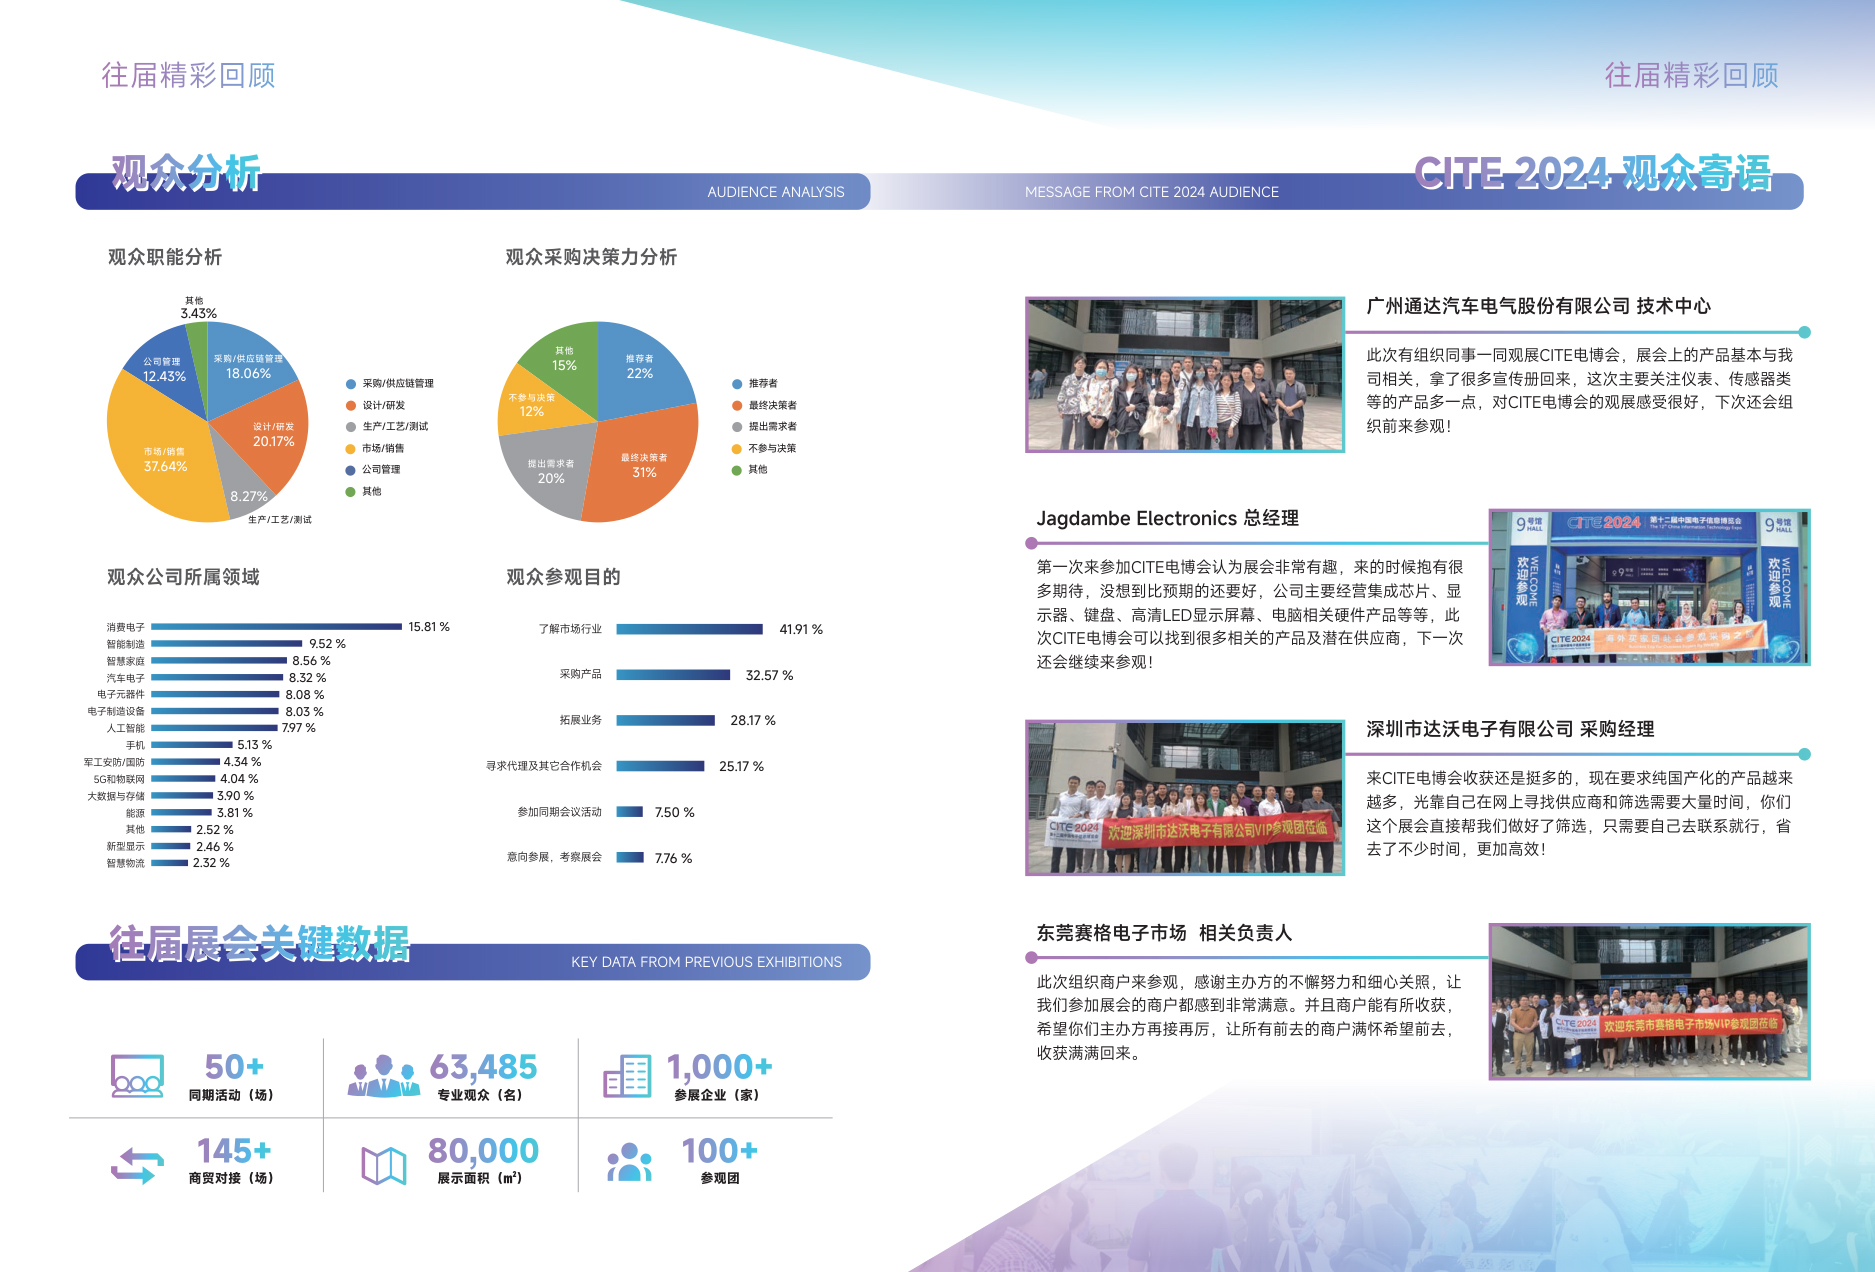The image size is (1875, 1272).
Task: Select the 最终决策者 31% pie slice
Action: tap(640, 470)
